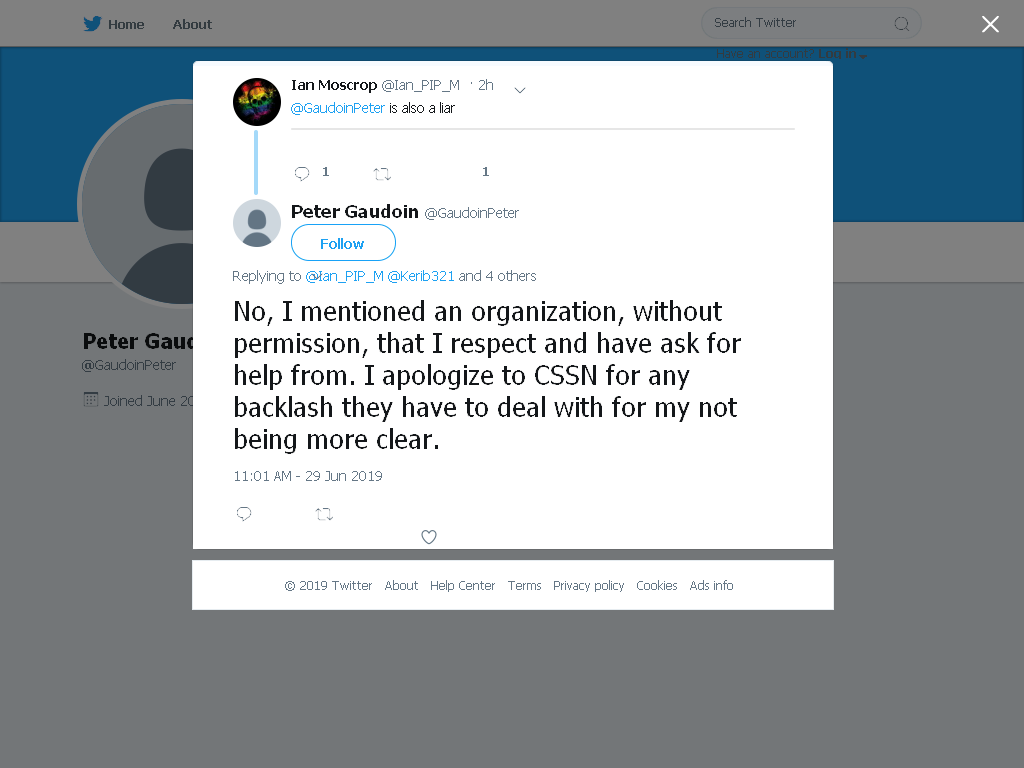Screen dimensions: 1024x768
Task: Reply to Peter Gaudoin's tweet
Action: click(x=244, y=514)
